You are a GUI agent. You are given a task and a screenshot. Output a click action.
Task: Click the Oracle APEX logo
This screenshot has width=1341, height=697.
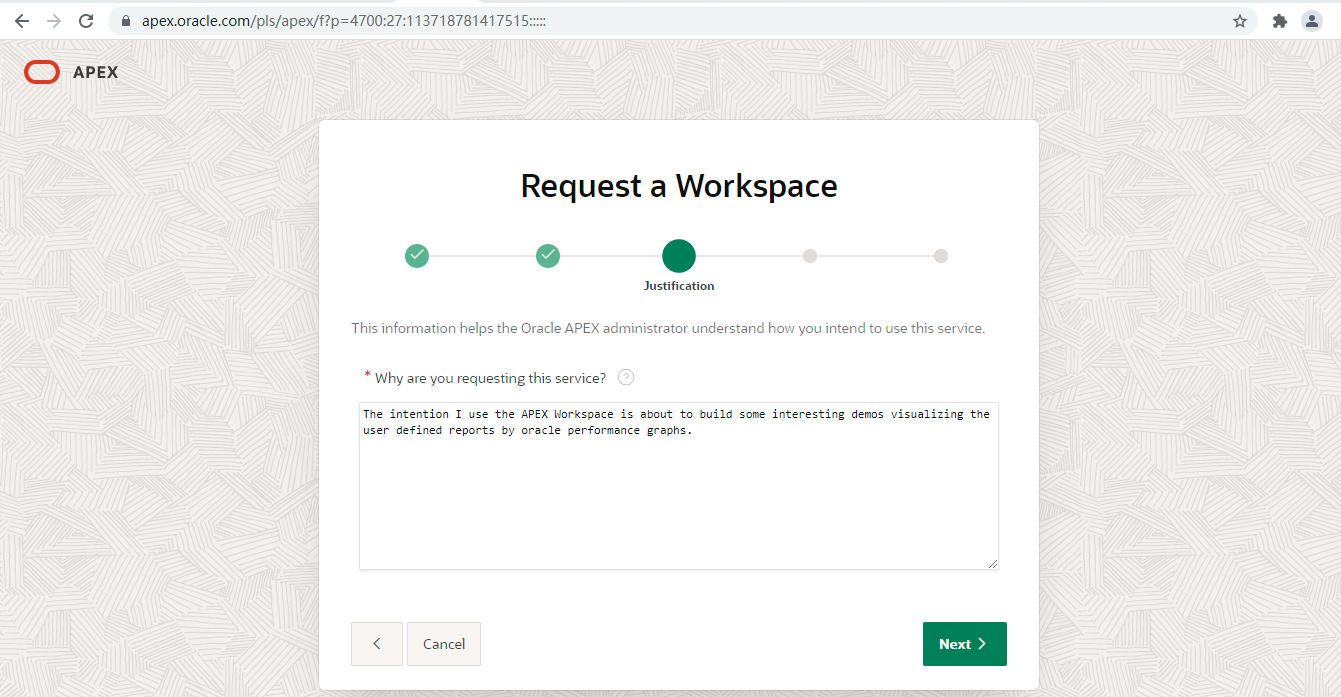(x=71, y=72)
